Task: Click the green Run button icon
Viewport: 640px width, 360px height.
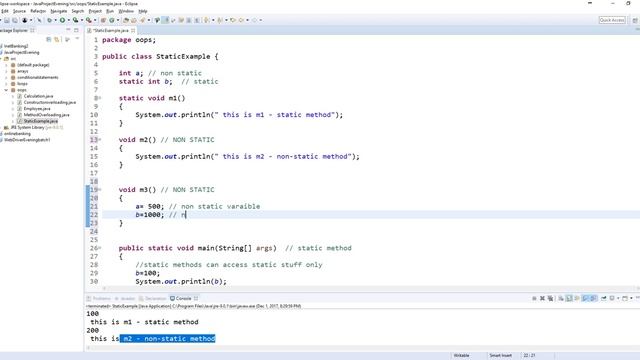Action: (x=62, y=20)
